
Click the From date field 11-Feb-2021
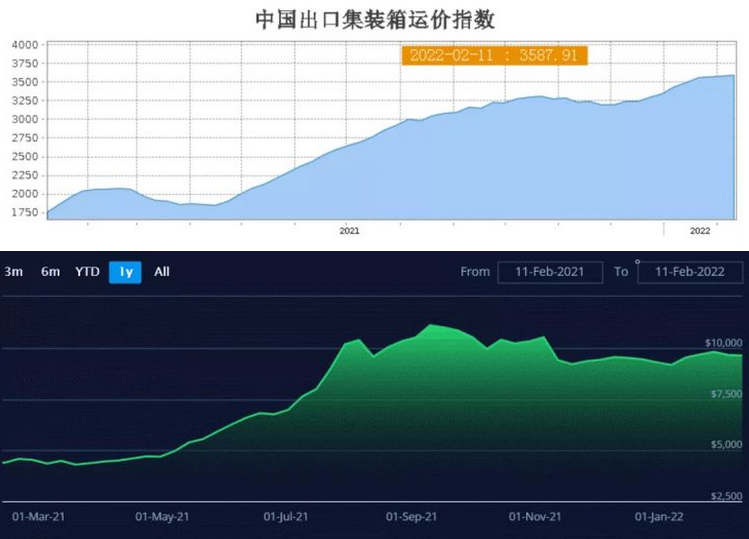point(549,271)
